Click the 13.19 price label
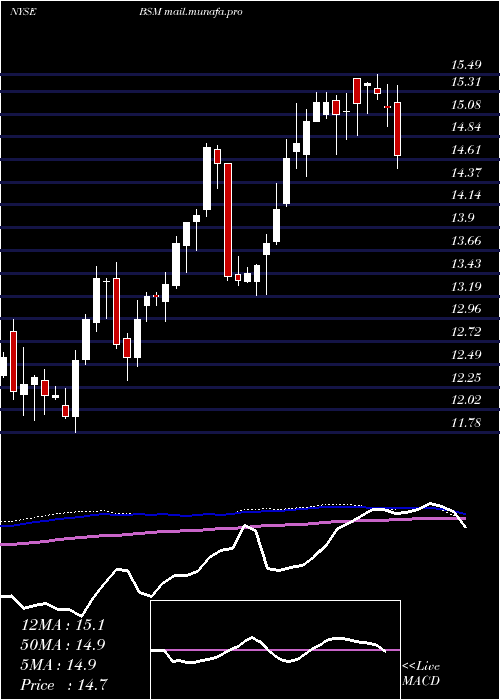Image resolution: width=500 pixels, height=700 pixels. (466, 286)
